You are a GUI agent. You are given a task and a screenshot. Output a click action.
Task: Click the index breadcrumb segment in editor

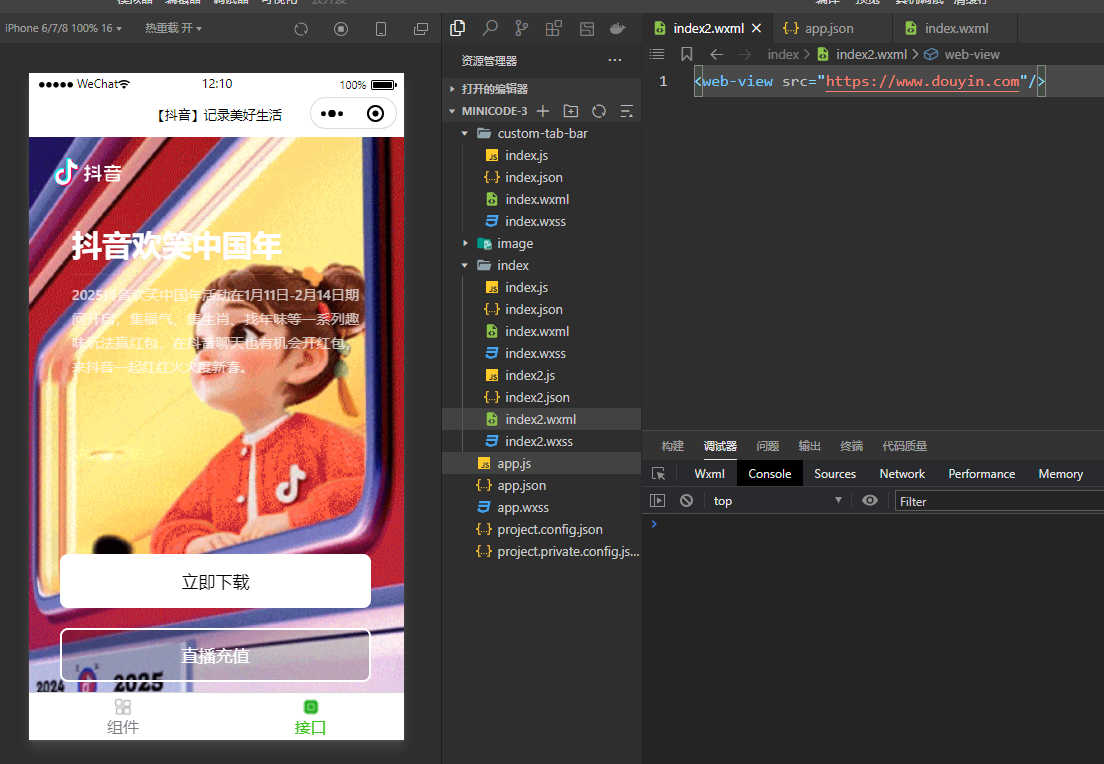(x=783, y=54)
